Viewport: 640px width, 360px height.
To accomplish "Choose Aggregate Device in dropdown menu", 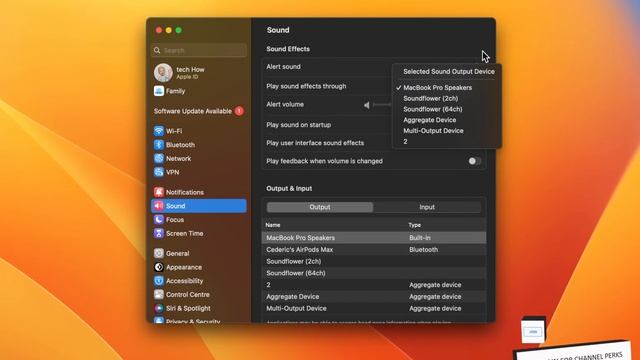I will coord(429,120).
